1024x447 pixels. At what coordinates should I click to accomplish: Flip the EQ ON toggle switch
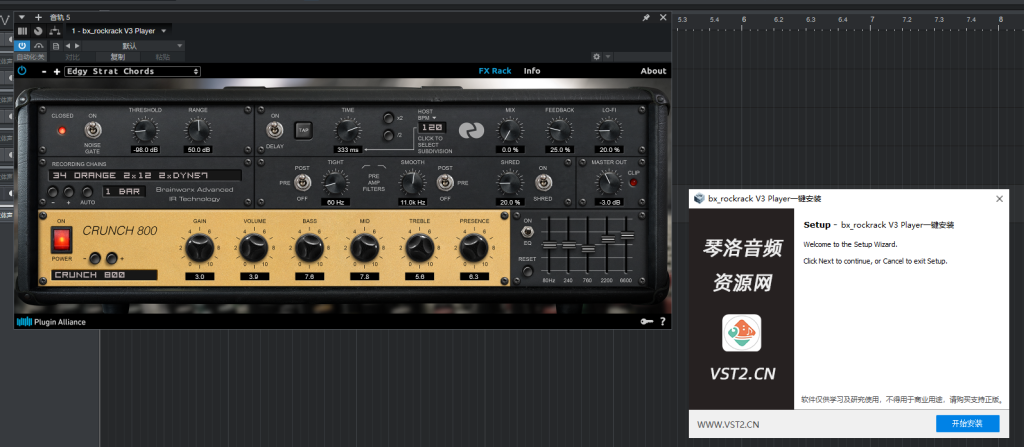click(527, 231)
